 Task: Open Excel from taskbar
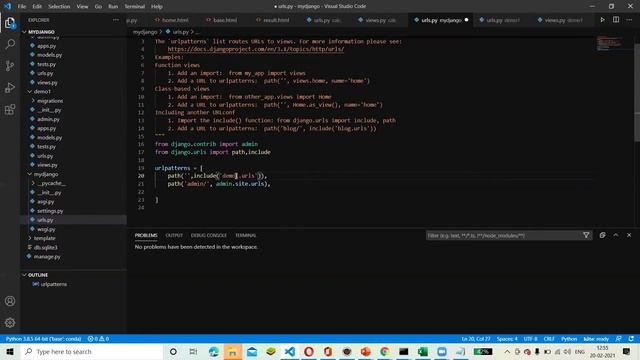(423, 351)
